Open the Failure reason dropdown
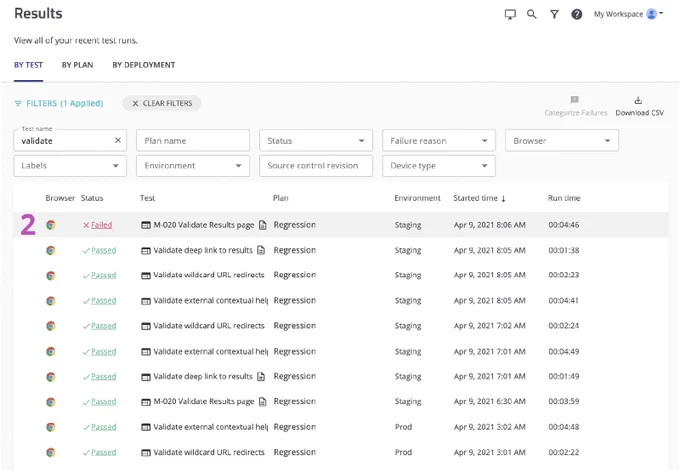This screenshot has height=473, width=680. [x=439, y=140]
